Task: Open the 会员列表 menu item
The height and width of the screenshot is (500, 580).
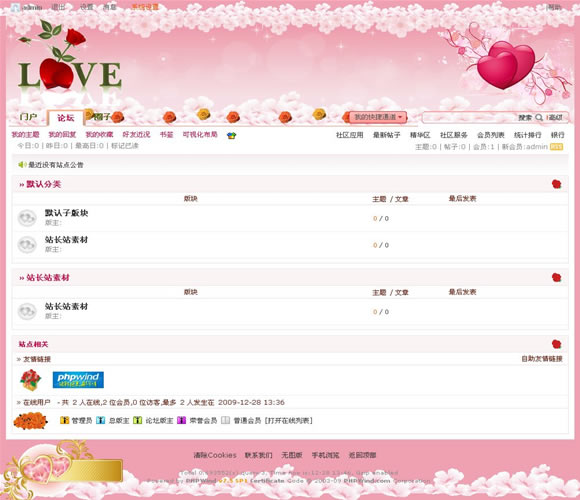Action: pyautogui.click(x=490, y=135)
